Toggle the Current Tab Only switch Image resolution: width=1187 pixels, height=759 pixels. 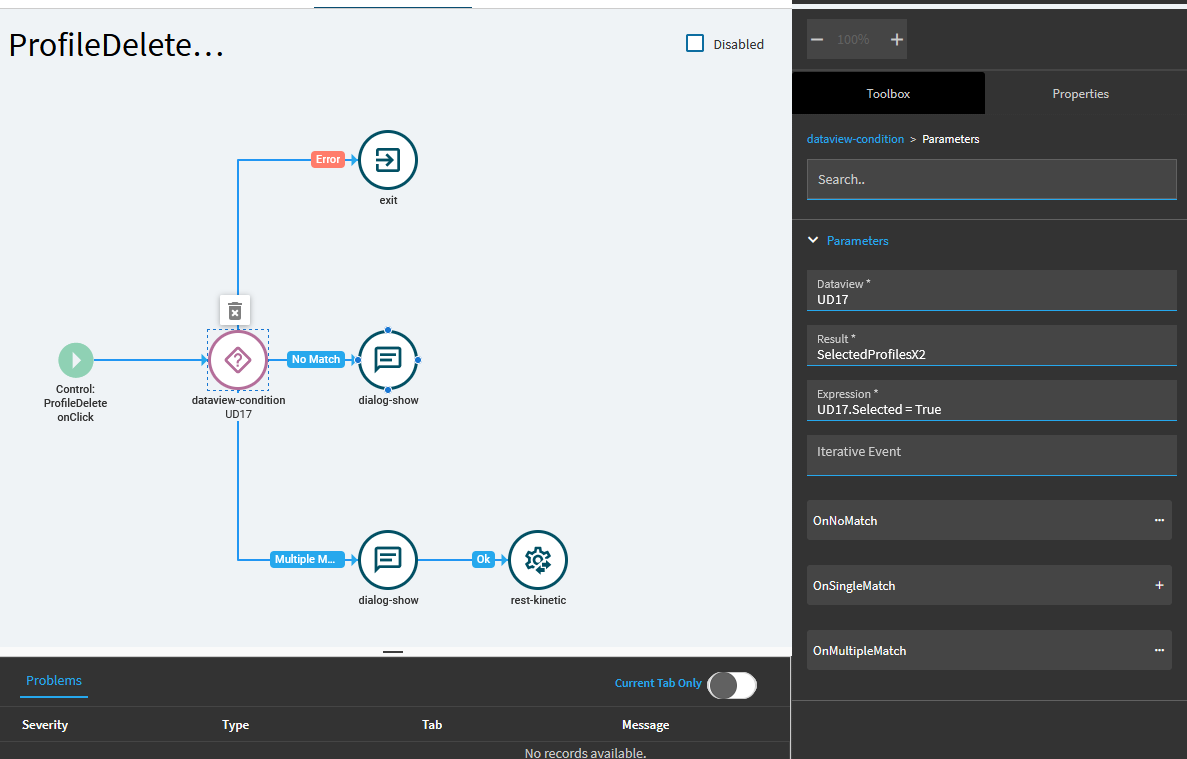(x=731, y=685)
